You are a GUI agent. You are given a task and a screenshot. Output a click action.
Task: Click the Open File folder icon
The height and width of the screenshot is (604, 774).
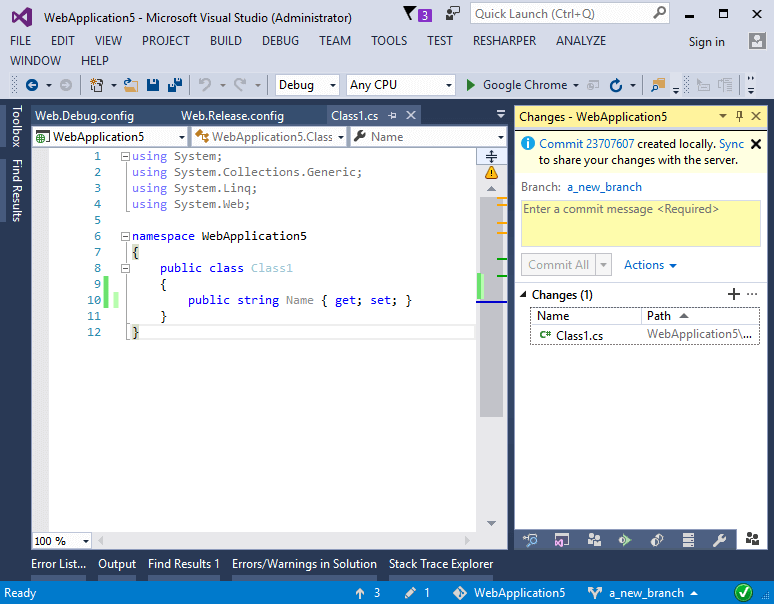[x=130, y=85]
